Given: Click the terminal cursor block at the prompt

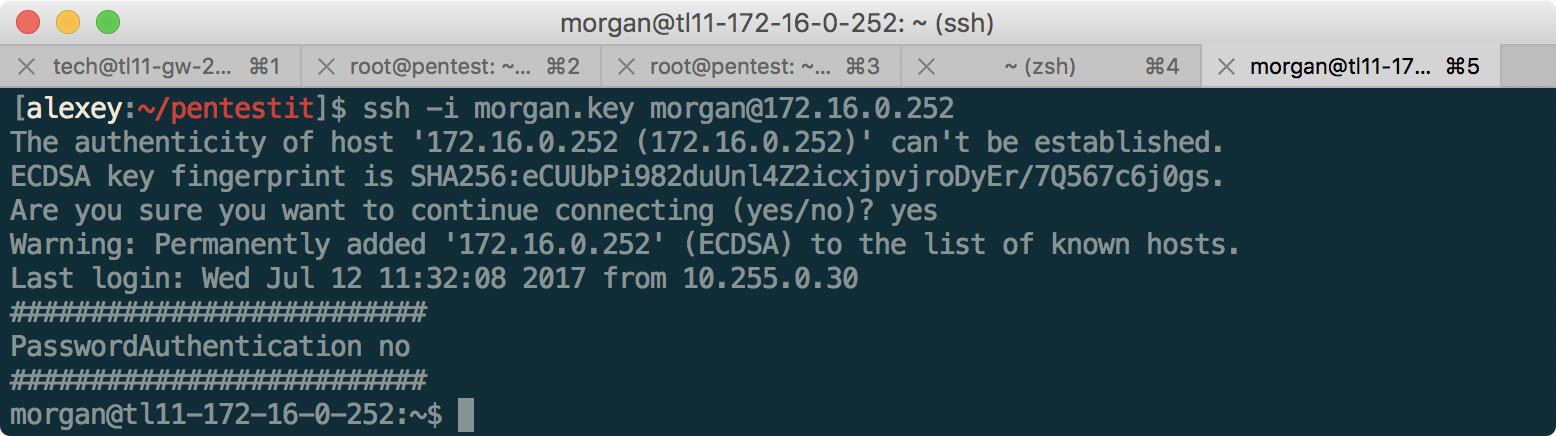Looking at the screenshot, I should pos(465,415).
